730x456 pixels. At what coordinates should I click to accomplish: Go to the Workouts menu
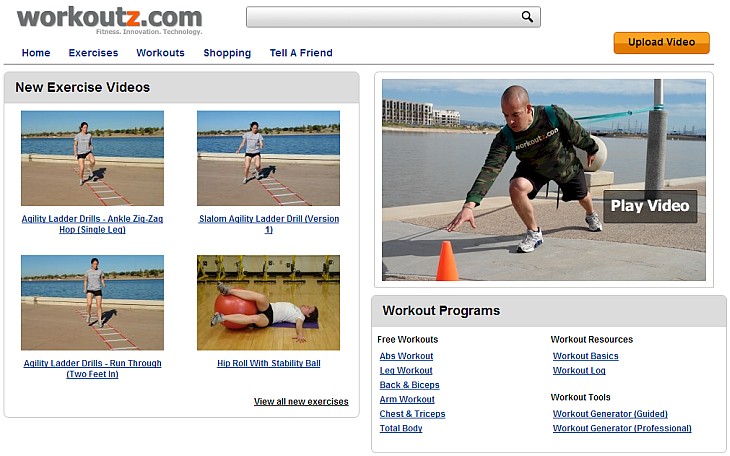click(x=160, y=53)
